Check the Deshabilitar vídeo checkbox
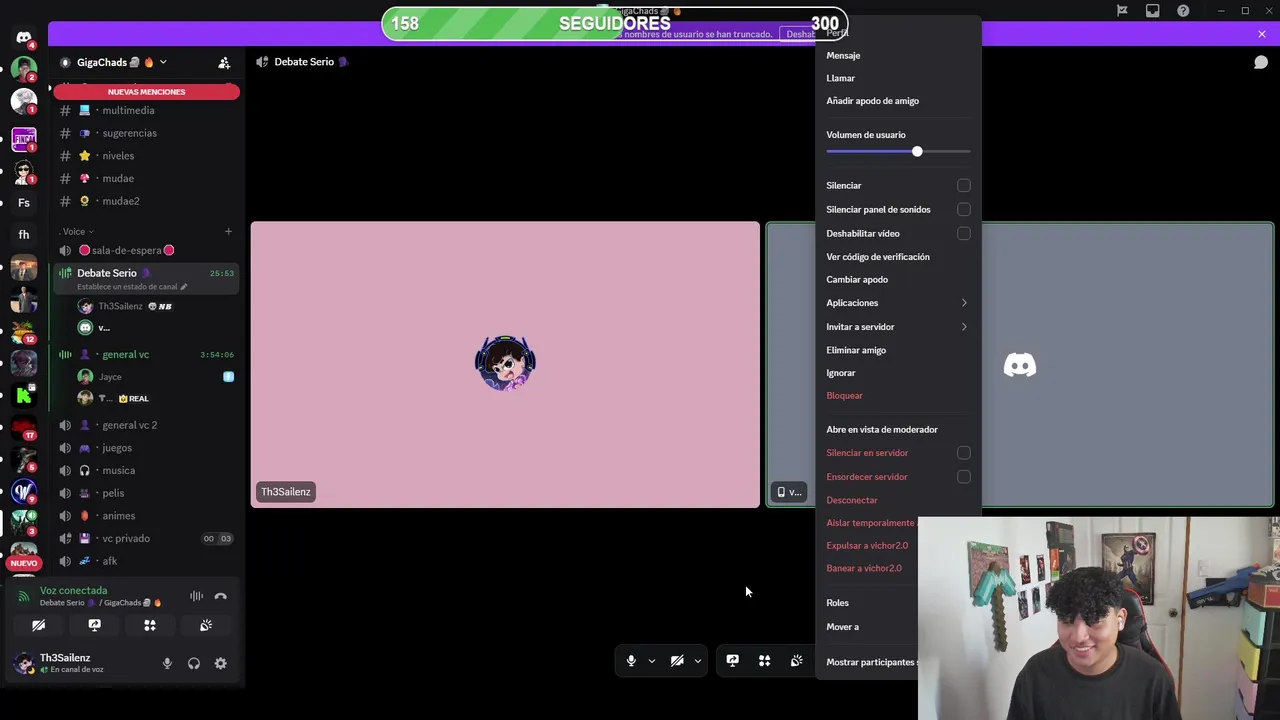1280x720 pixels. [x=964, y=234]
